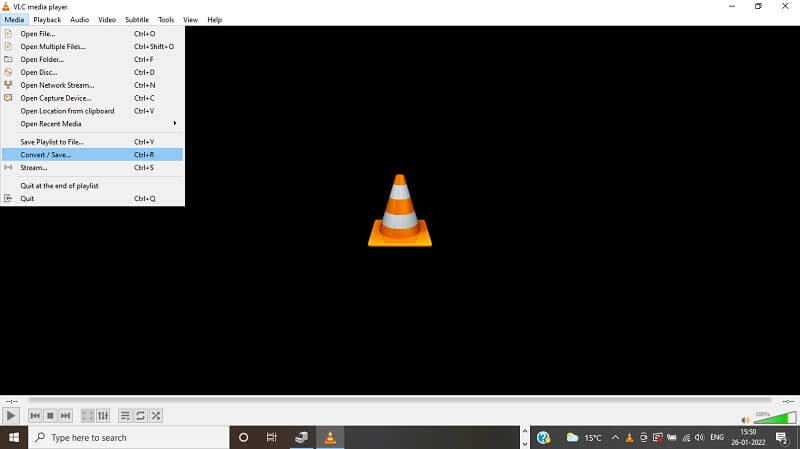Select Save Playlist to File... entry
800x449 pixels.
click(x=92, y=142)
